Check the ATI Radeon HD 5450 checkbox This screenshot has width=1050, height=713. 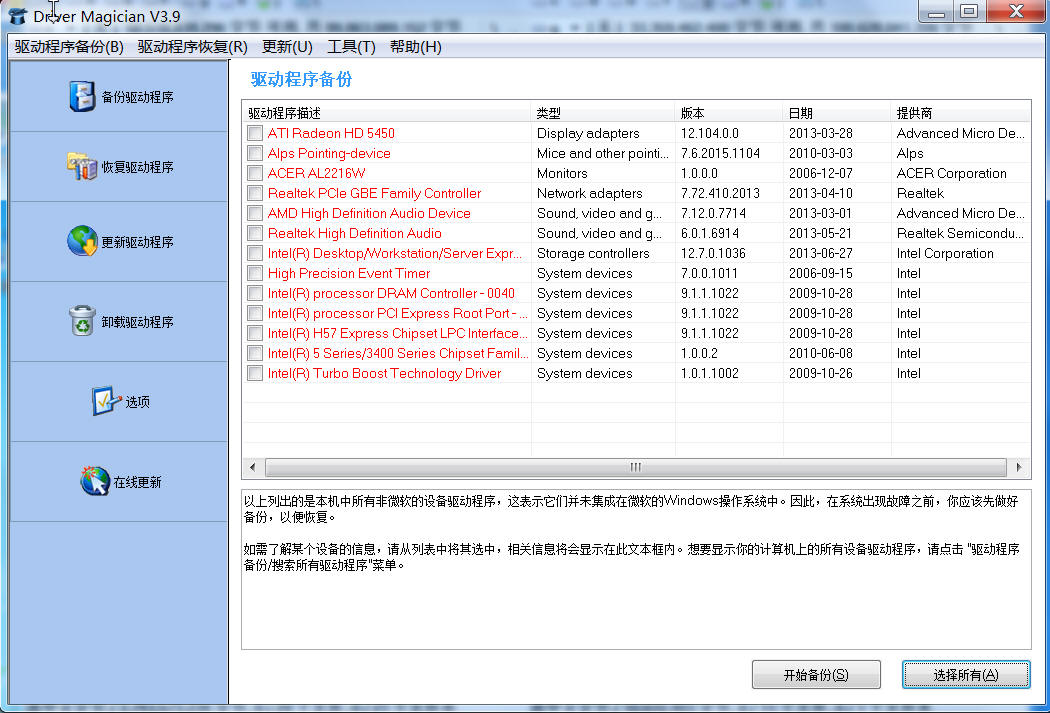(x=255, y=133)
